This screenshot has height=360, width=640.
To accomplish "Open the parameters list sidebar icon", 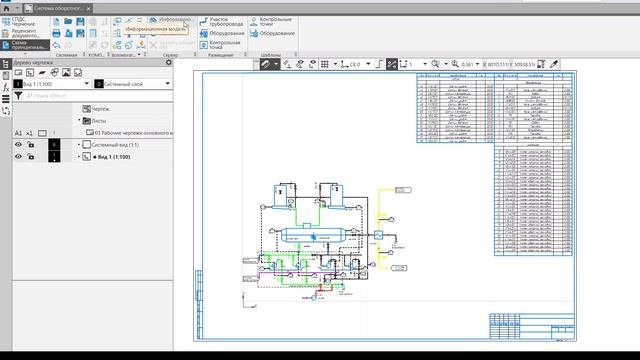I will point(6,99).
